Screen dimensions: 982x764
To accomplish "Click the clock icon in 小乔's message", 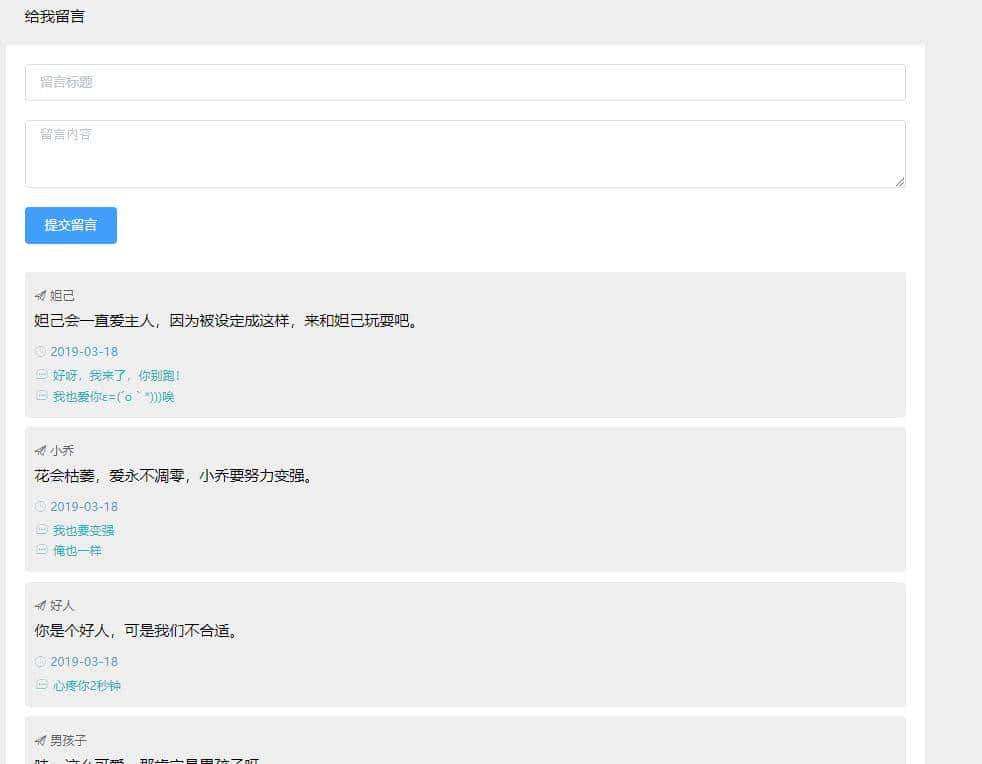I will 41,507.
